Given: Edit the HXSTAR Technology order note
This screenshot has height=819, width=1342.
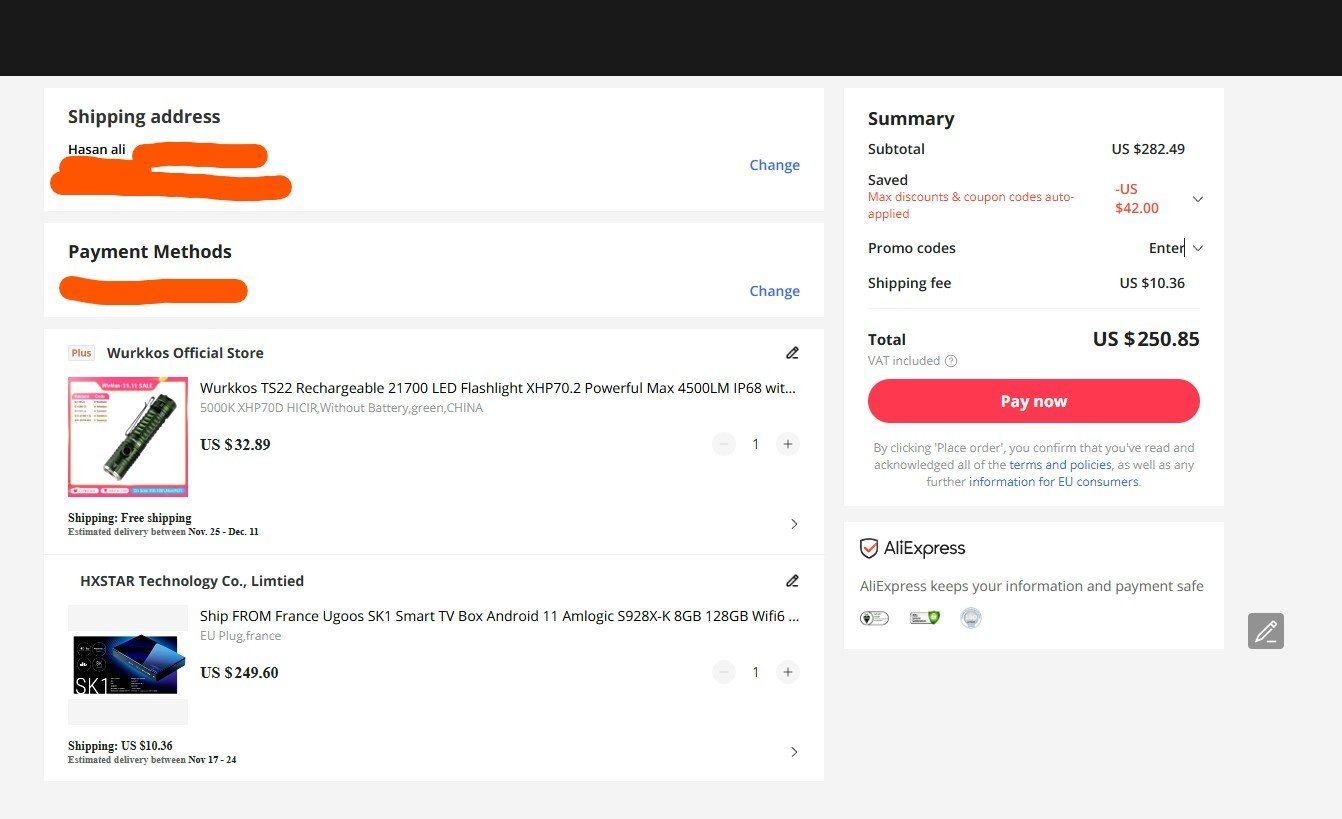Looking at the screenshot, I should (x=792, y=581).
